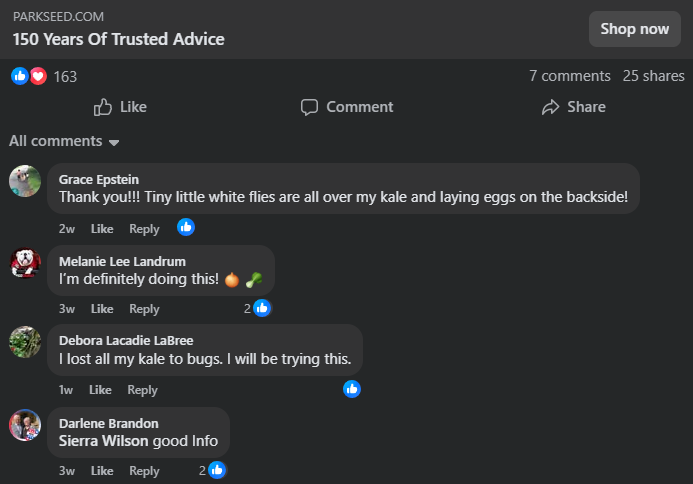This screenshot has height=484, width=693.
Task: Reply to Melanie Lee Landrum's comment
Action: coord(144,309)
